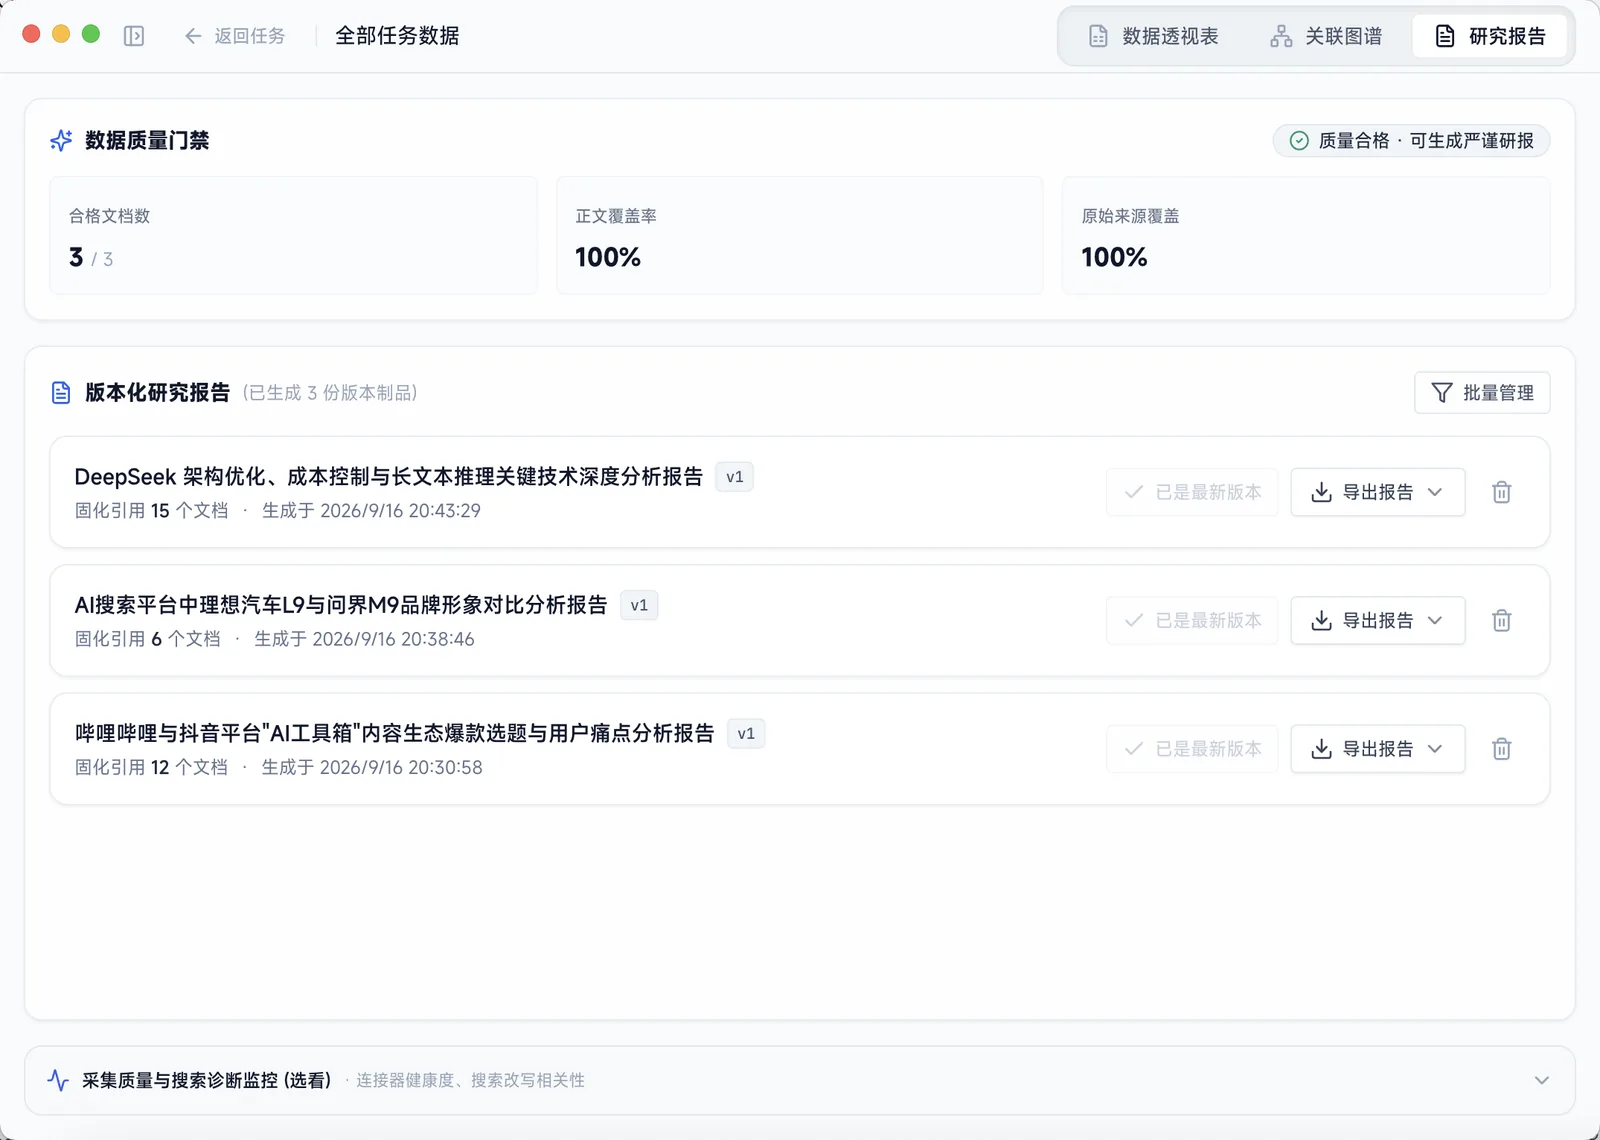Open the 理想汽车L9与问界M9 report title
This screenshot has width=1600, height=1140.
coord(341,605)
